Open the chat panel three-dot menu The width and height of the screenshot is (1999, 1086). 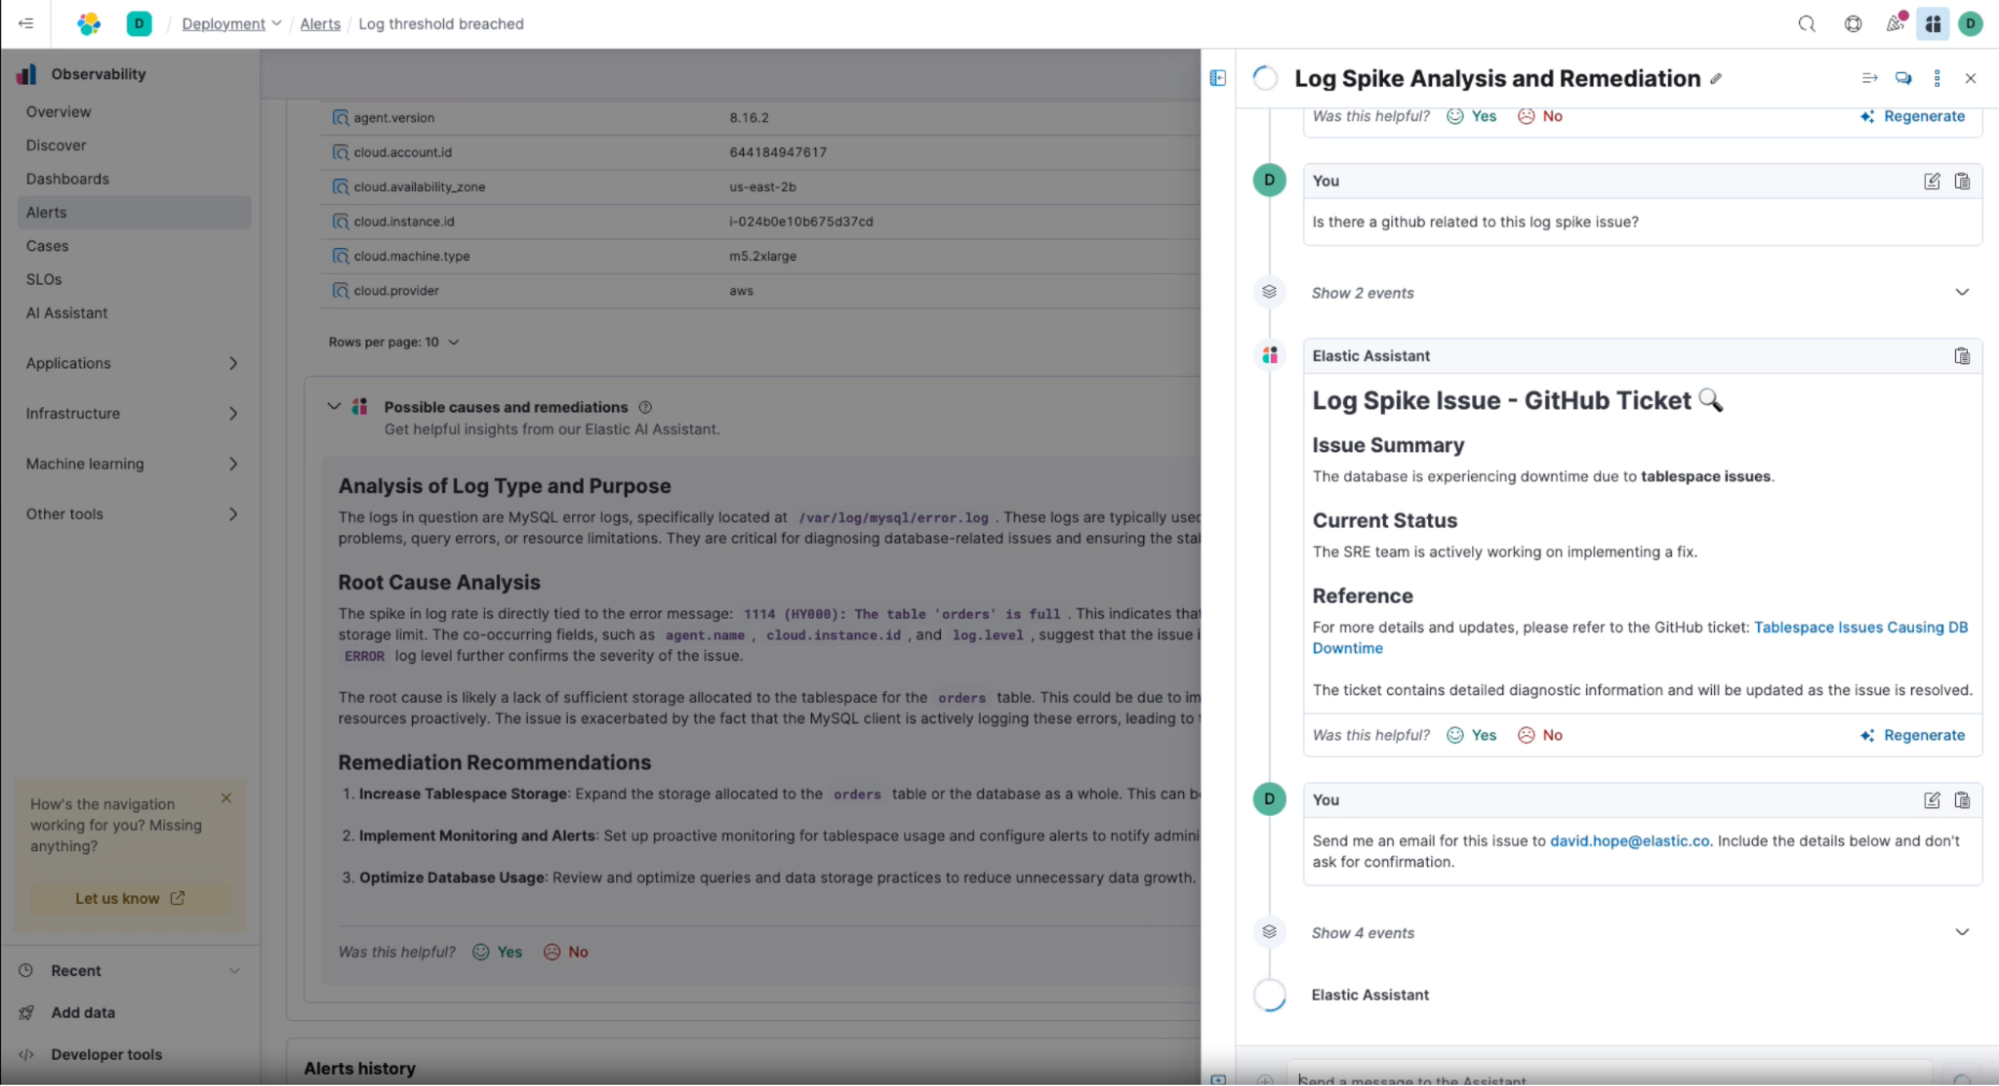(1936, 78)
